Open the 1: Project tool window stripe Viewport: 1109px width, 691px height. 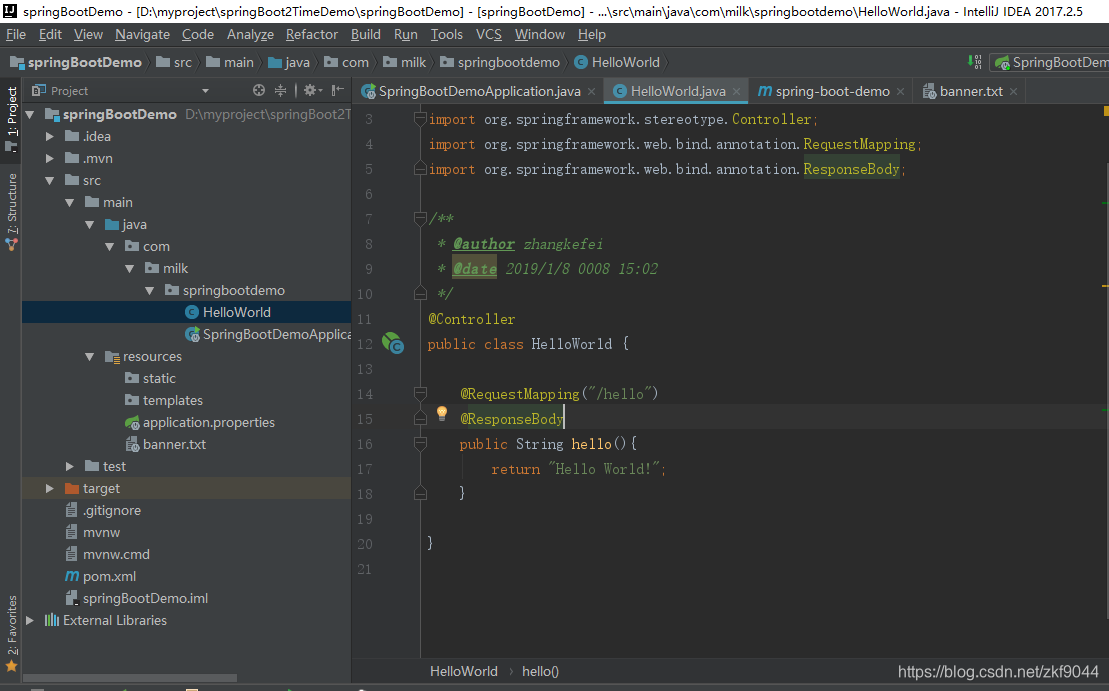click(11, 119)
